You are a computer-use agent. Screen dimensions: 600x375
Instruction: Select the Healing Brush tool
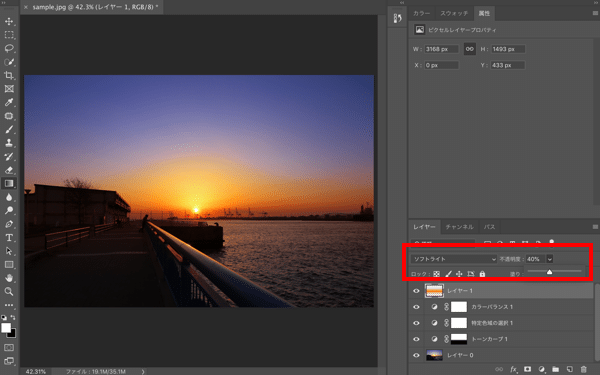tap(9, 116)
